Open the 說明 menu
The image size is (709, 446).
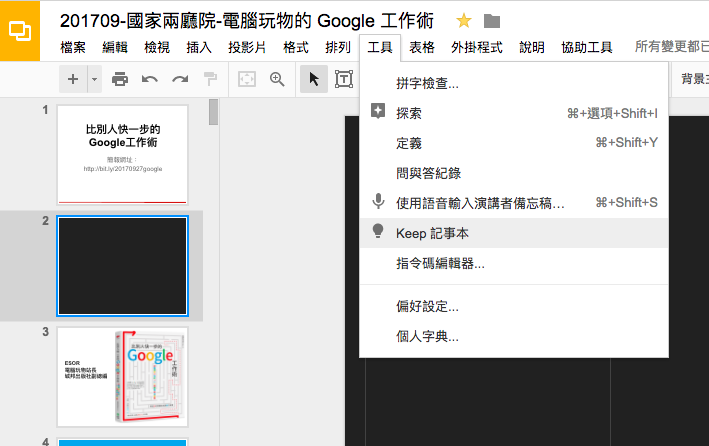click(x=532, y=47)
